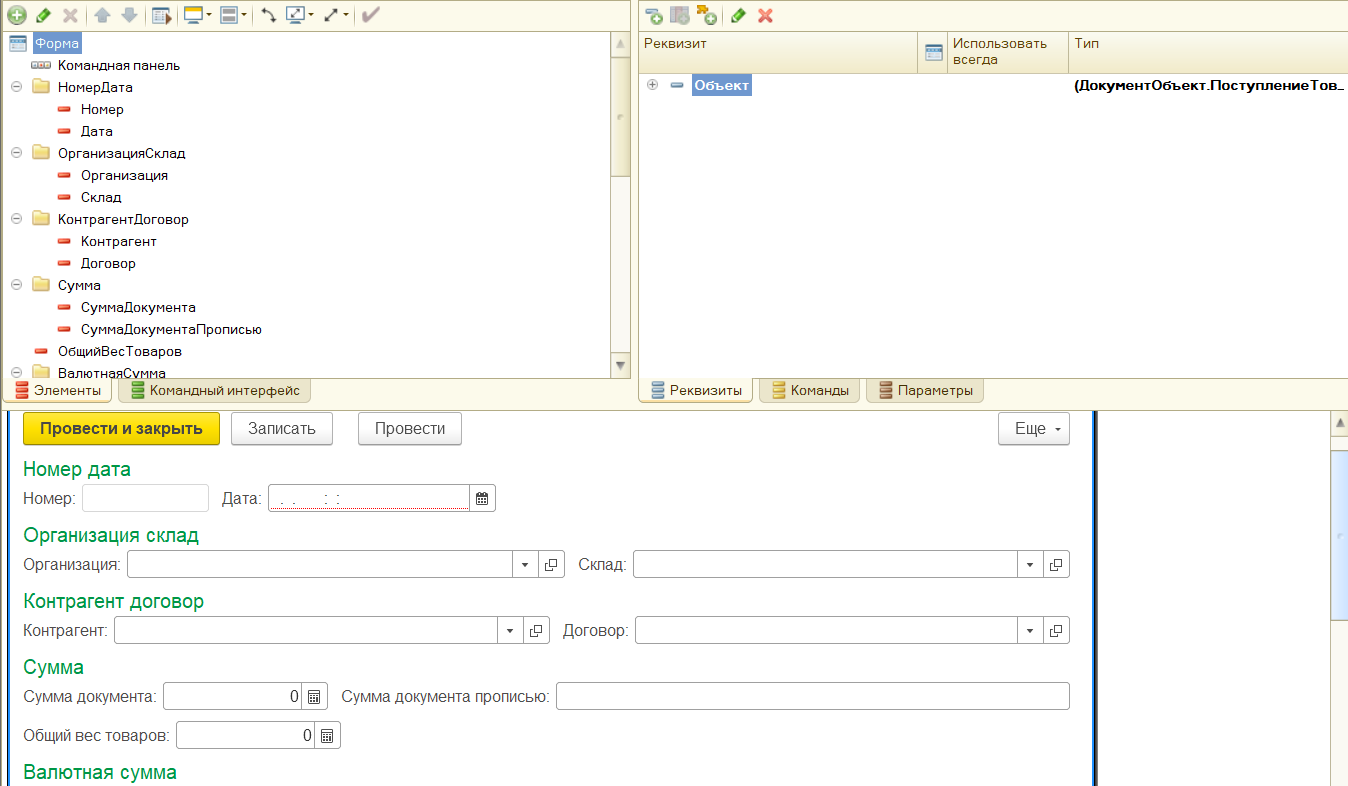Viewport: 1348px width, 786px height.
Task: Click the open-form icon beside Склад field
Action: click(1056, 564)
